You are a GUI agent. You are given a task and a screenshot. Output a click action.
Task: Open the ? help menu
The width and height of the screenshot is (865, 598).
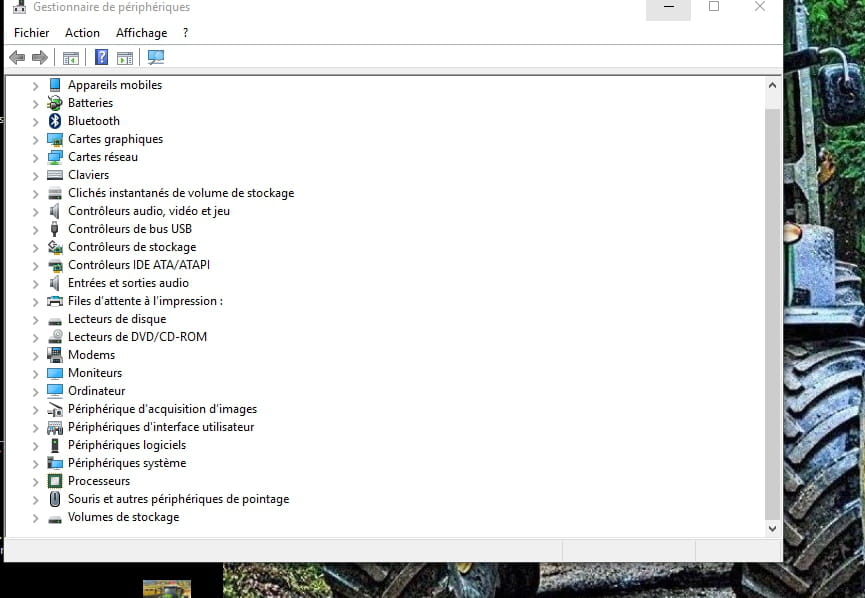(x=185, y=33)
